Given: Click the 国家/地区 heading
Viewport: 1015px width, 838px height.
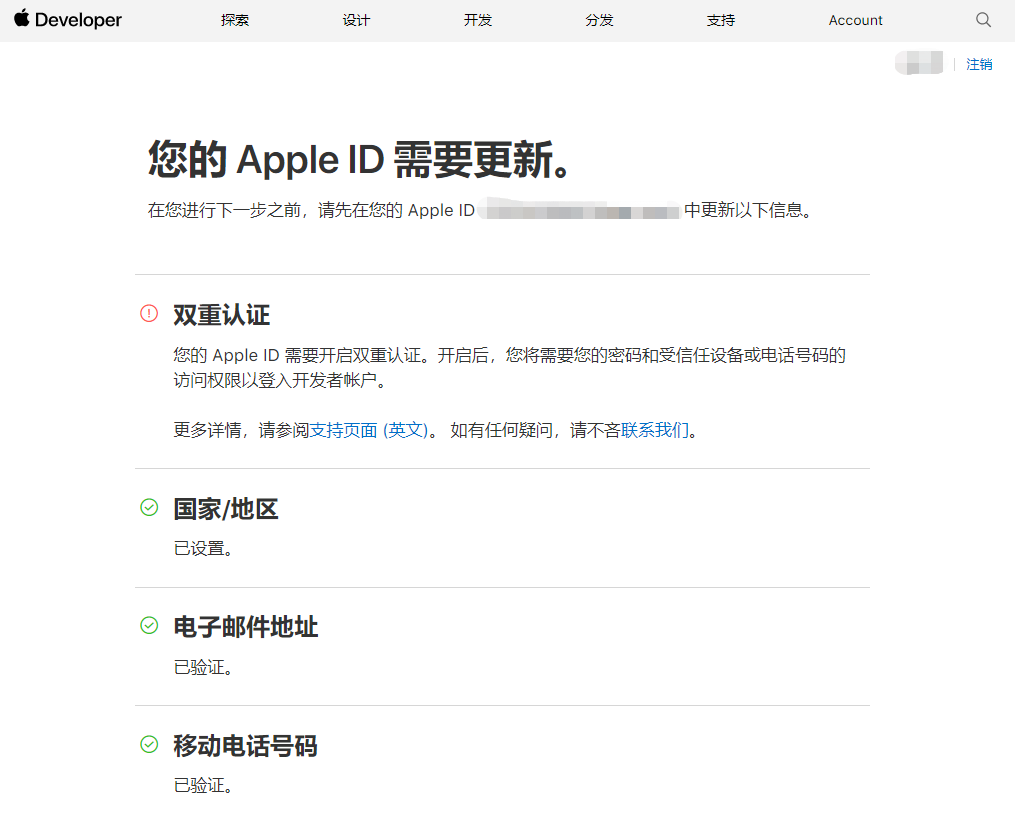Looking at the screenshot, I should (226, 509).
